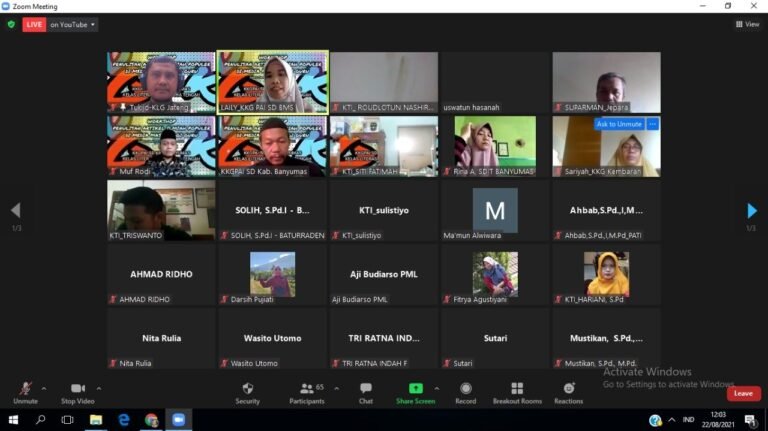The height and width of the screenshot is (431, 768).
Task: Click the AHMAD RIDHO participant tile
Action: (x=161, y=275)
